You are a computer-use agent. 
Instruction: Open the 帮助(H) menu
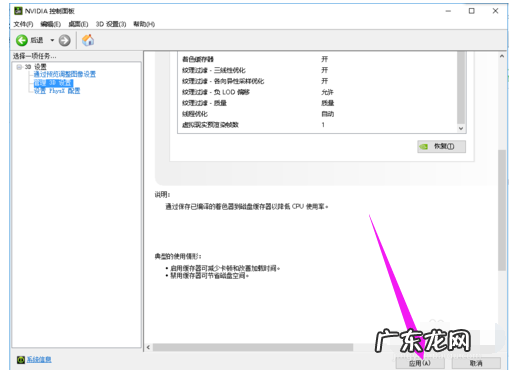tap(144, 24)
